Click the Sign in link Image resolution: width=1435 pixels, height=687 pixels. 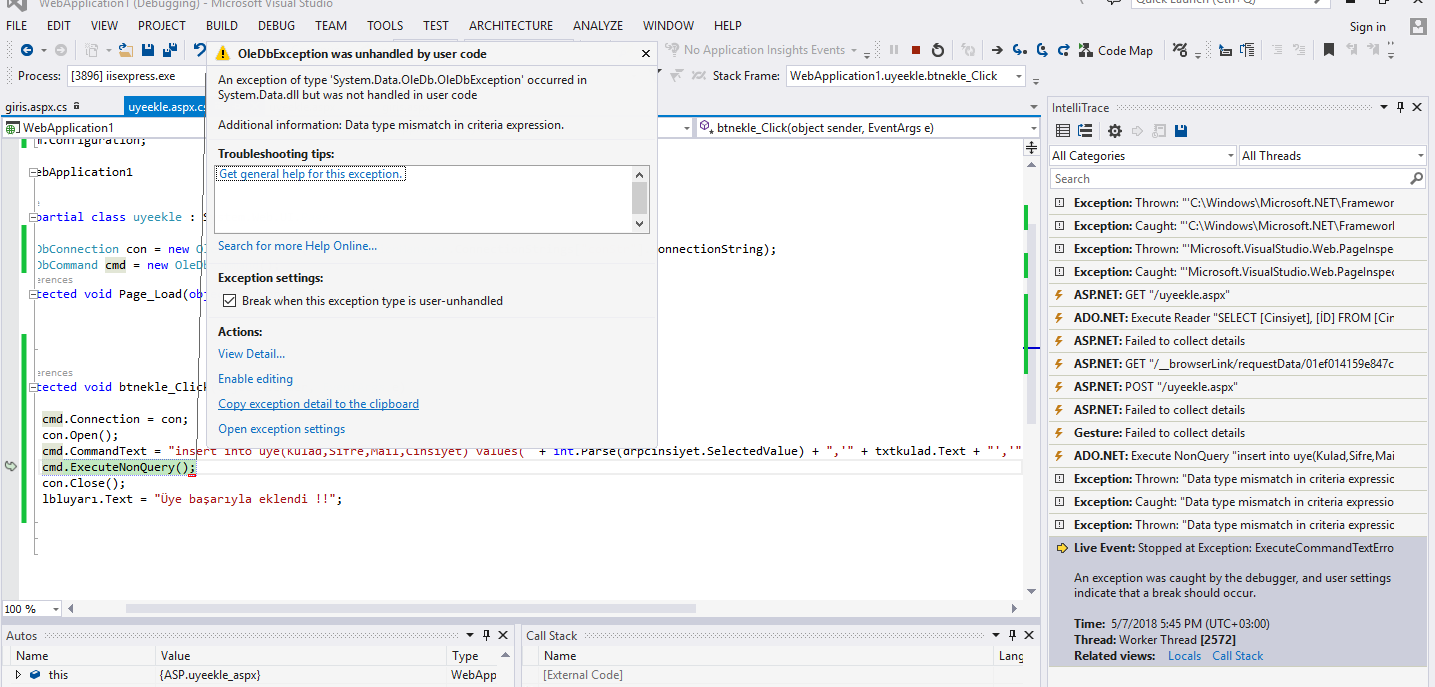tap(1368, 27)
